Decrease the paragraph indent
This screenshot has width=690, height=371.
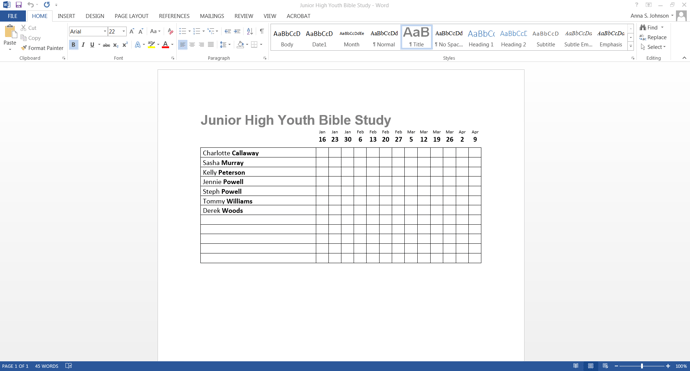coord(228,31)
